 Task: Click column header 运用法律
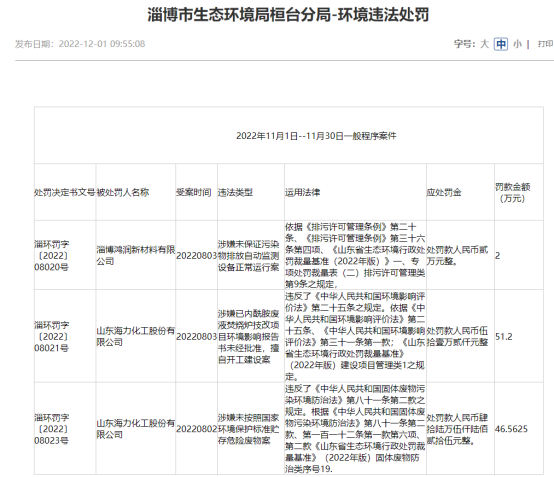click(302, 192)
